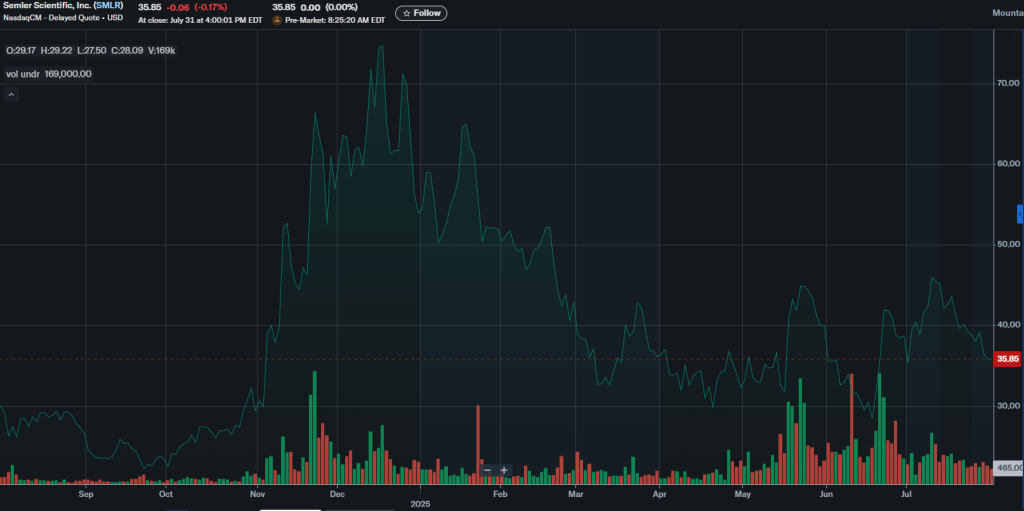The image size is (1024, 511).
Task: Click the SMLR ticker symbol link
Action: (x=108, y=6)
